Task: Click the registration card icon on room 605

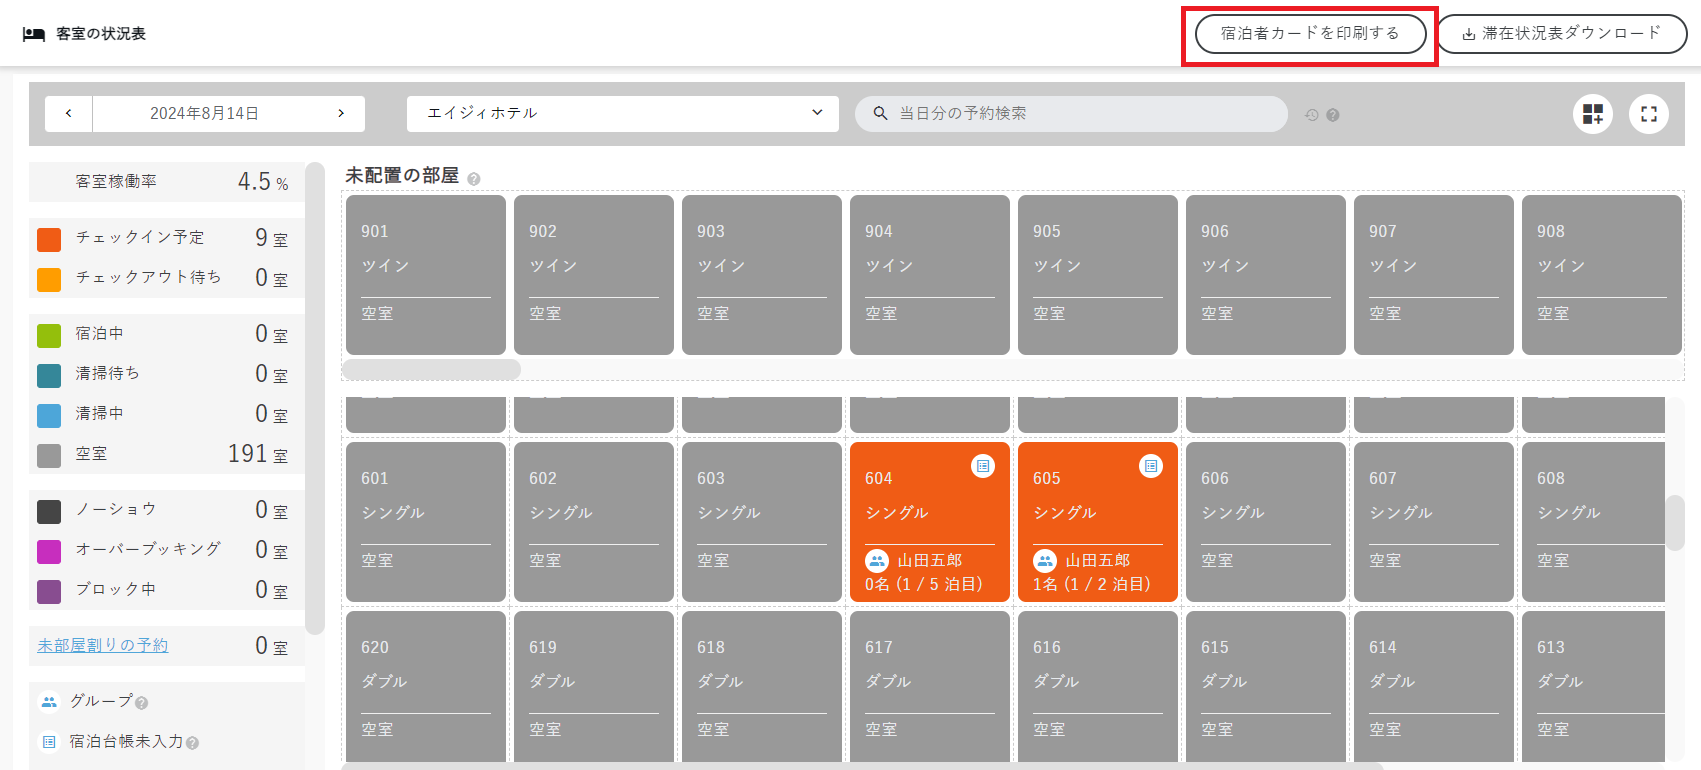Action: 1151,466
